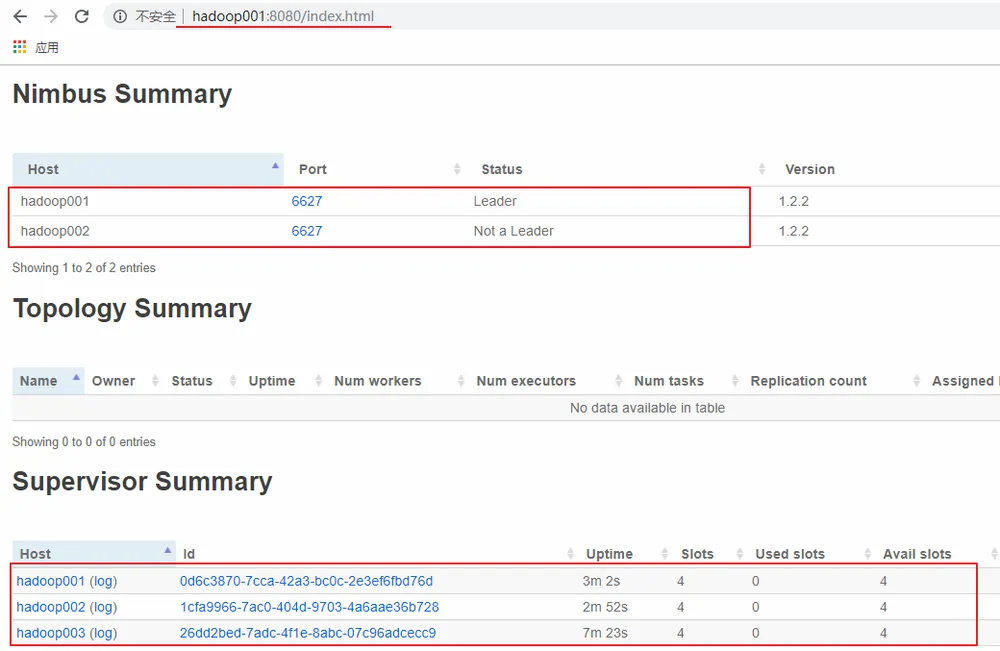Select version 1.2.2 in the hadoop002 row
Screen dimensions: 1000x651
coord(793,231)
